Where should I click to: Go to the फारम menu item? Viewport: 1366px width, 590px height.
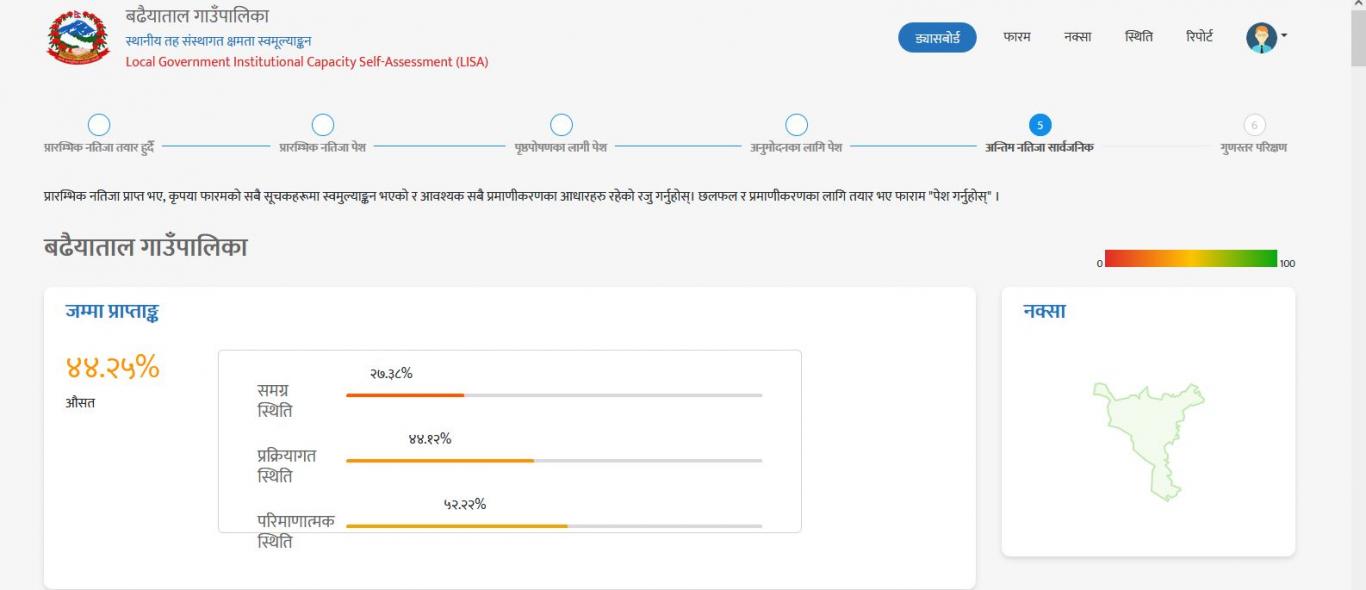coord(1016,37)
